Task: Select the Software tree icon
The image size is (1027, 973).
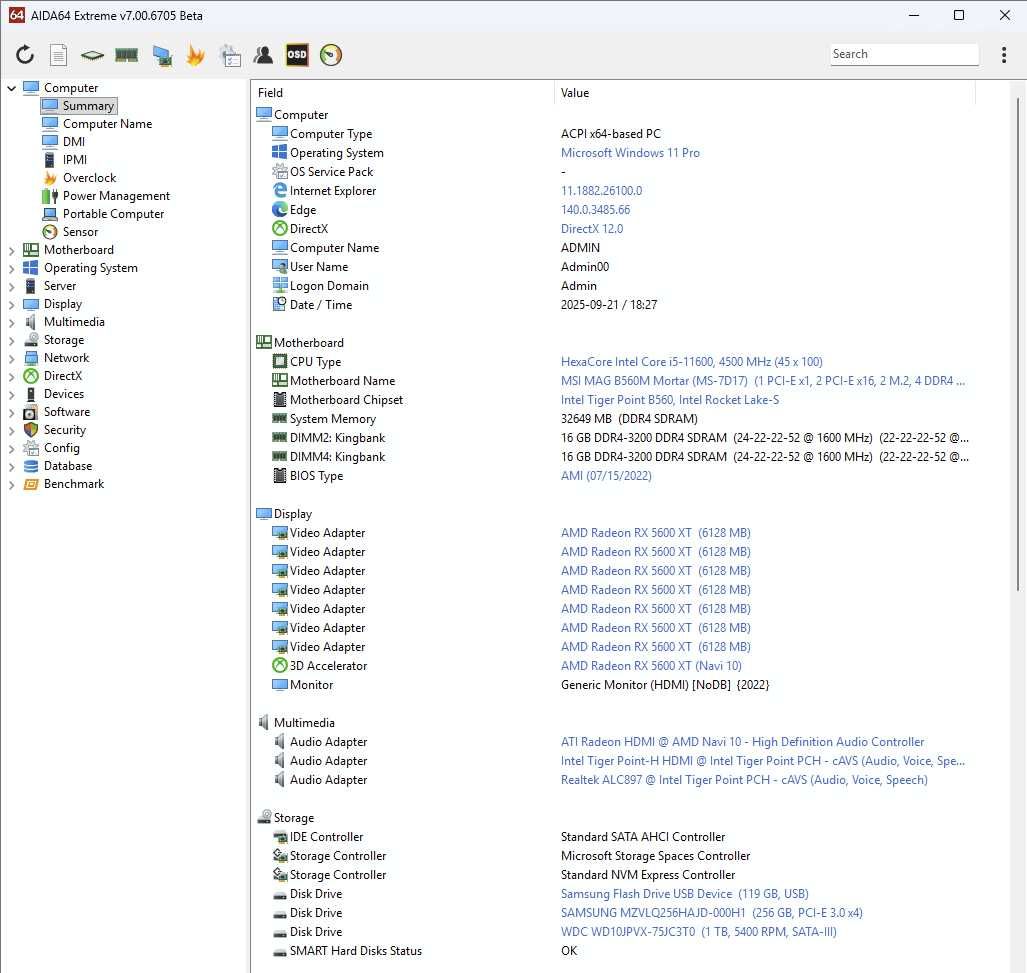Action: pyautogui.click(x=31, y=412)
